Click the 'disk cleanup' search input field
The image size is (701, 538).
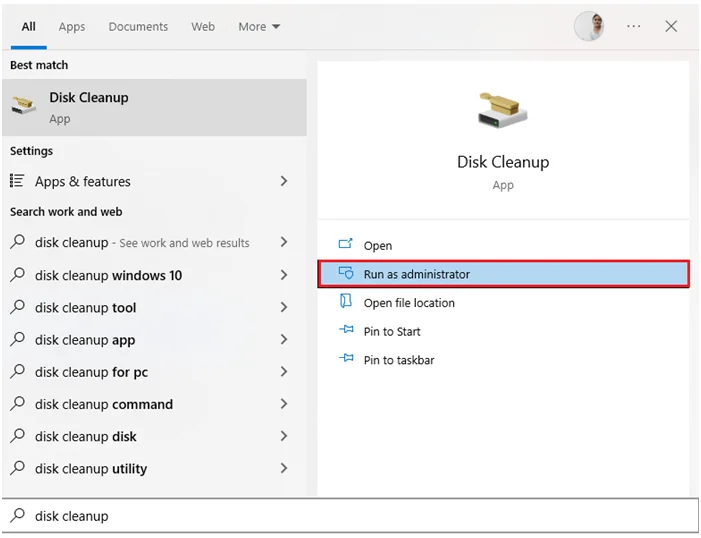click(x=350, y=516)
